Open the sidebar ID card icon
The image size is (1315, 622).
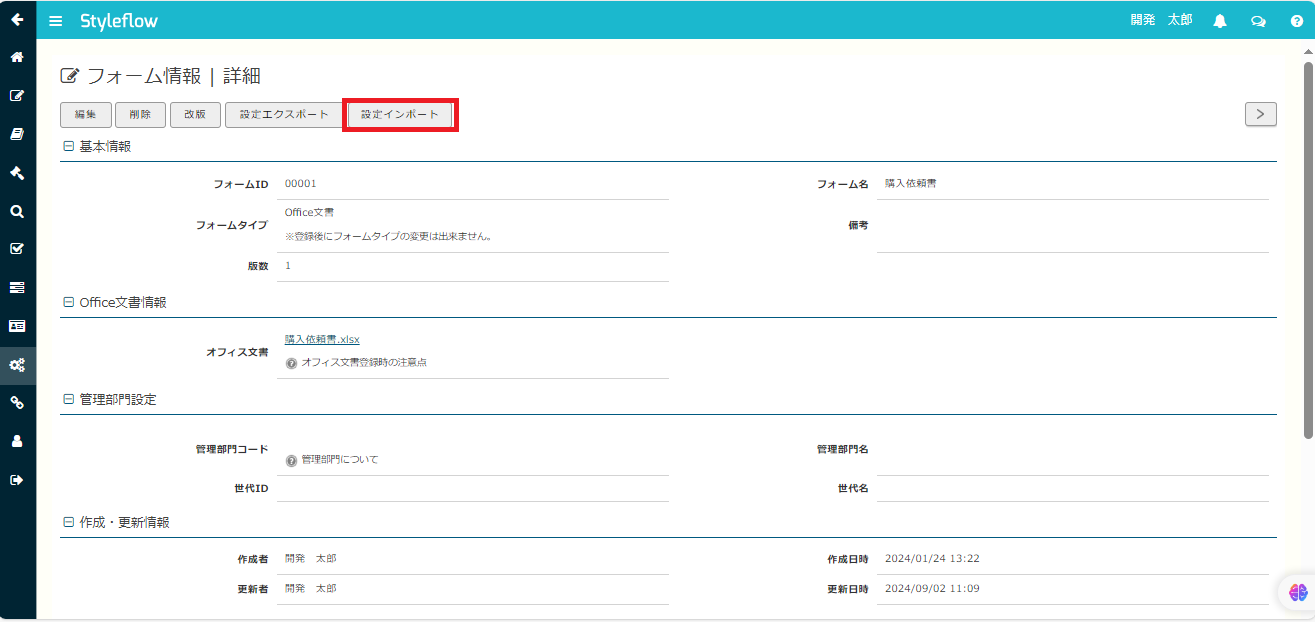[x=17, y=326]
